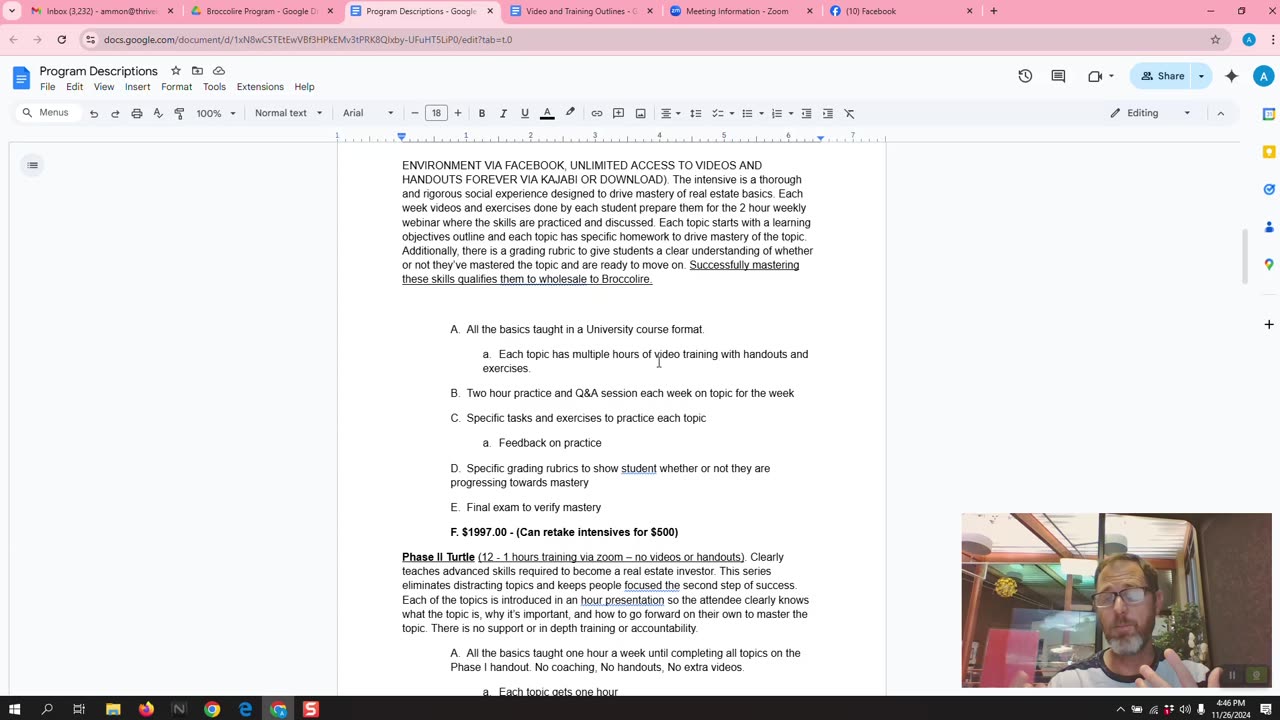Open the checklist dropdown
1280x720 pixels.
point(722,113)
